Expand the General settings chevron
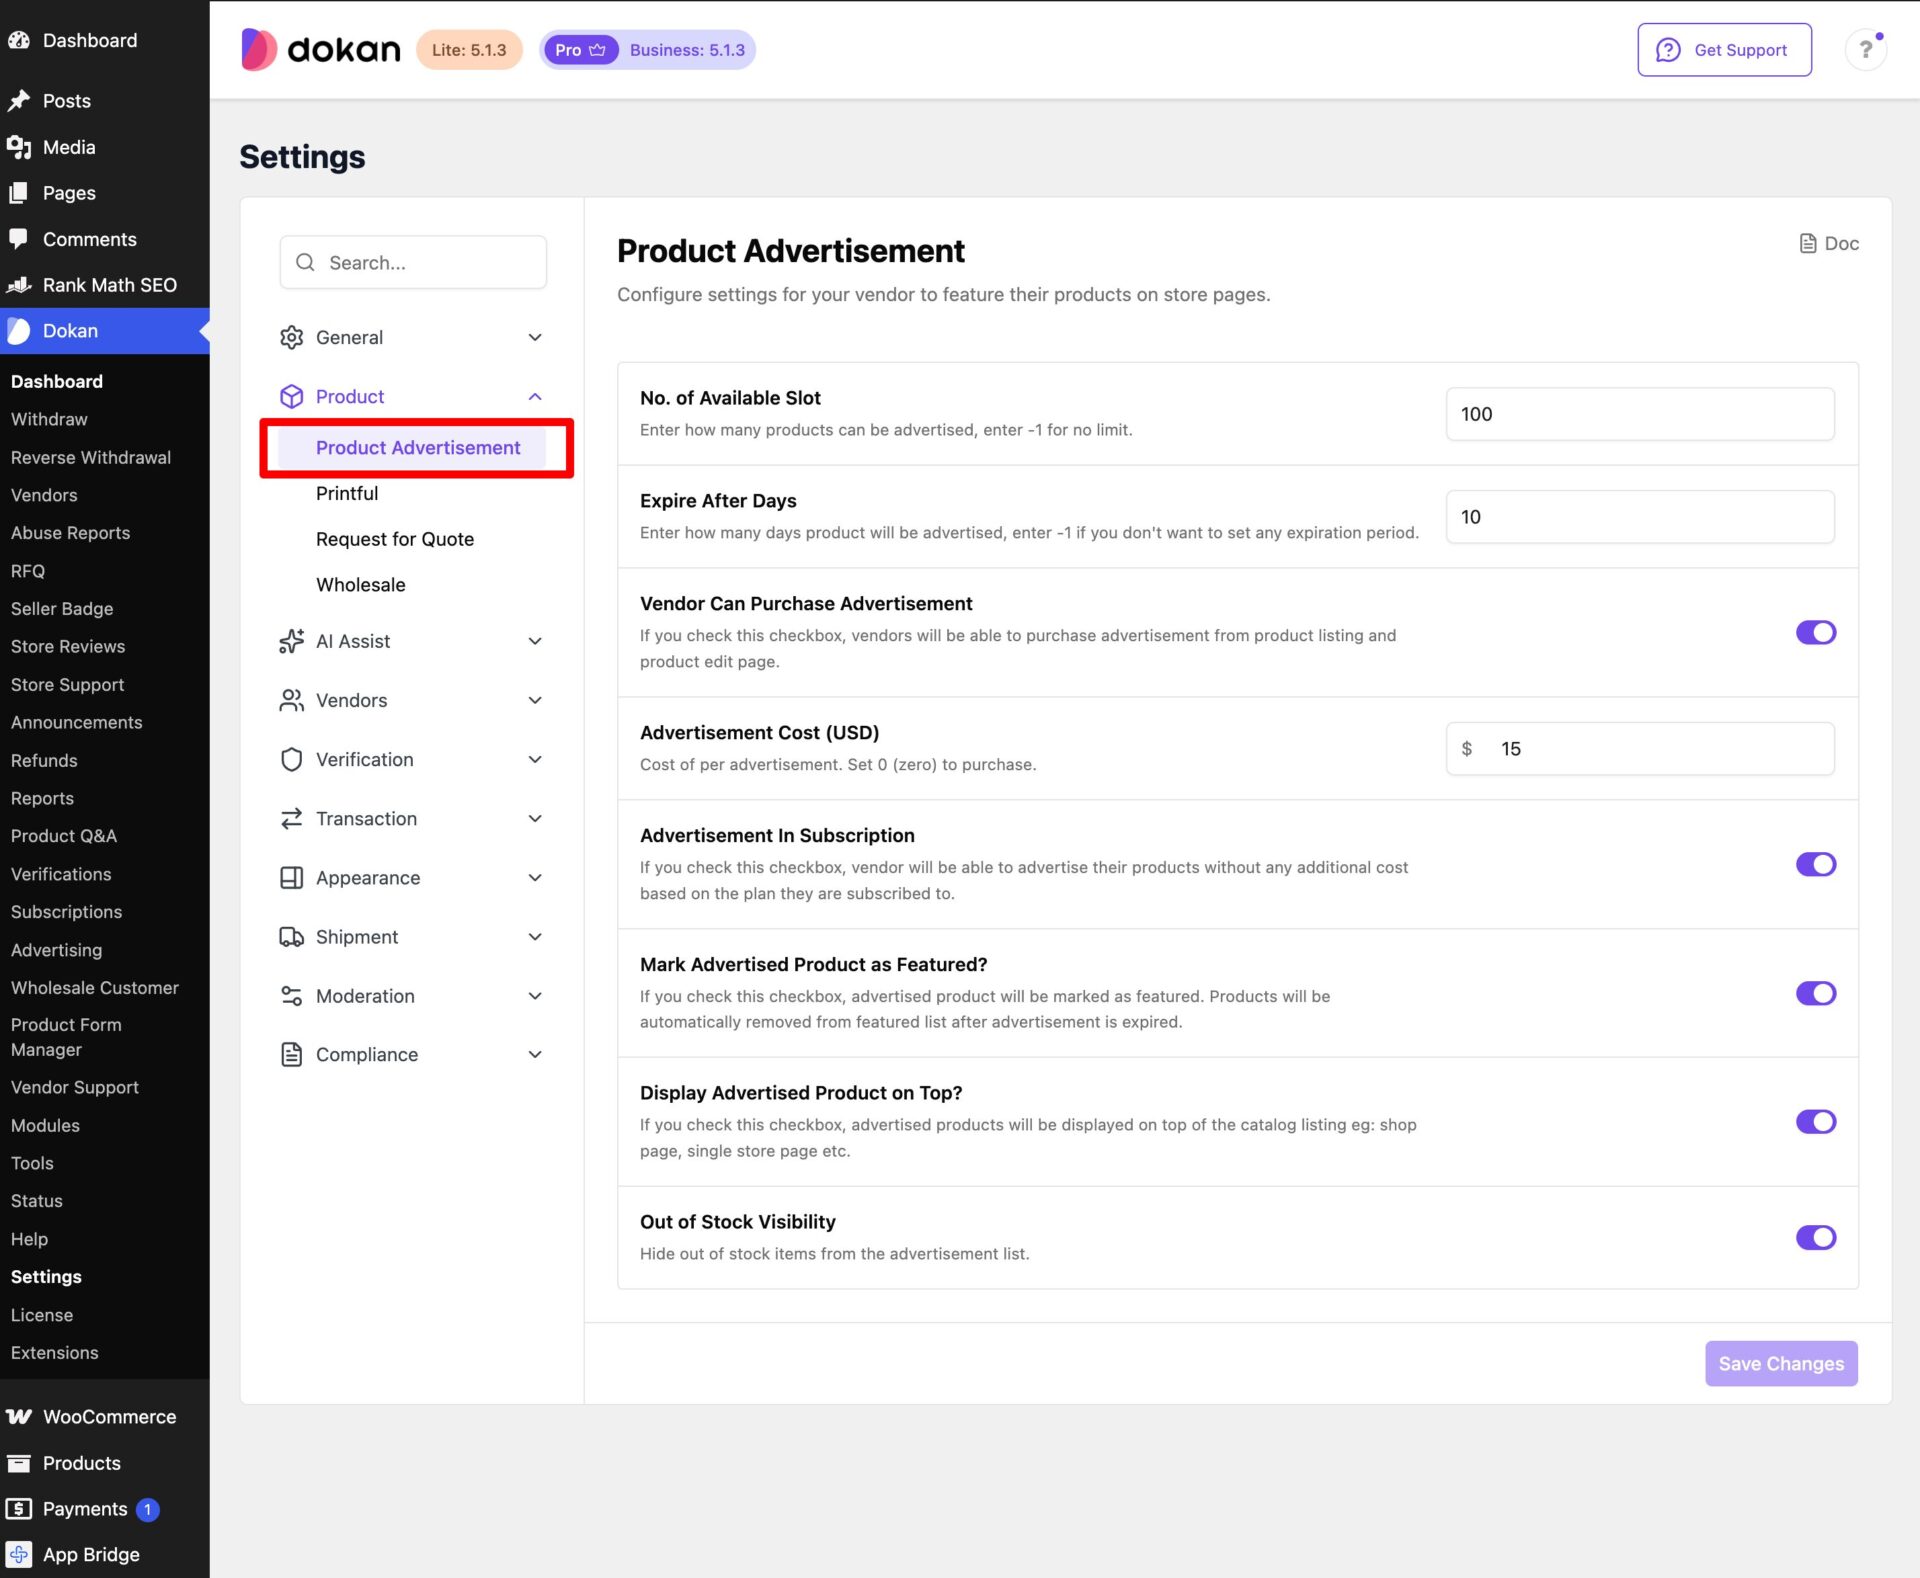This screenshot has height=1578, width=1920. (535, 337)
